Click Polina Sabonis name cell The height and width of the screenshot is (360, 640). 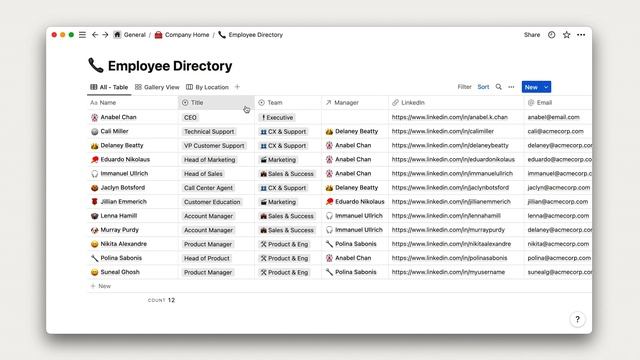point(133,258)
